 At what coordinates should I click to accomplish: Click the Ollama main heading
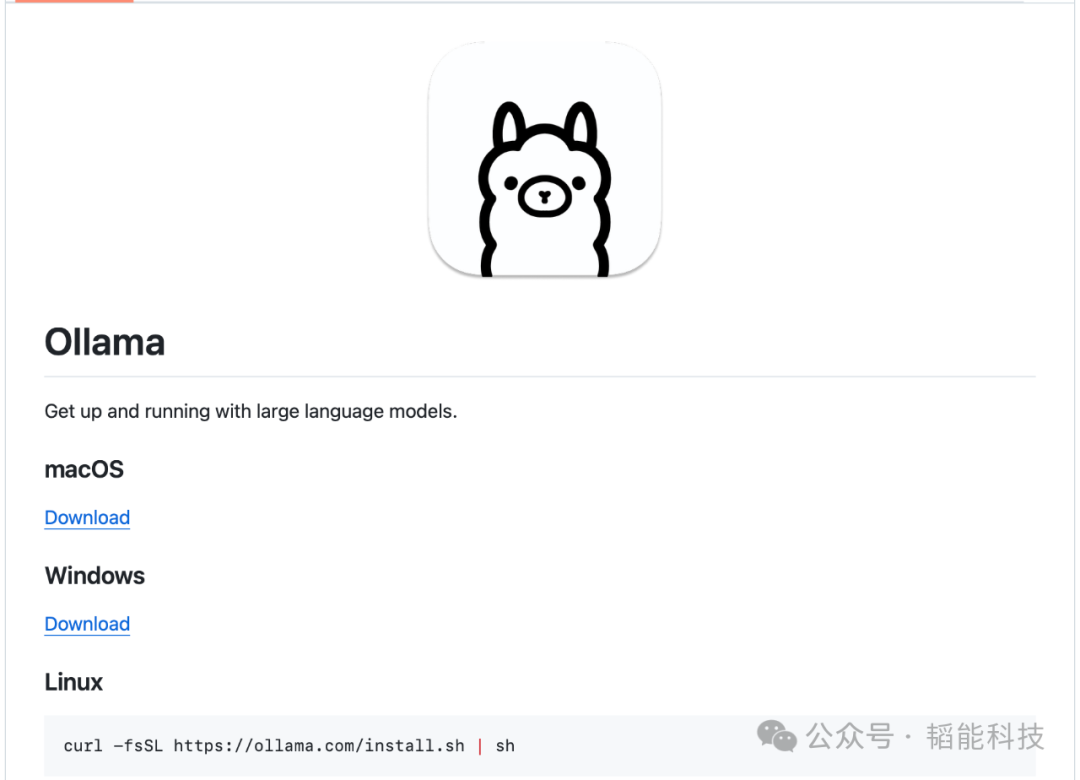pyautogui.click(x=105, y=342)
